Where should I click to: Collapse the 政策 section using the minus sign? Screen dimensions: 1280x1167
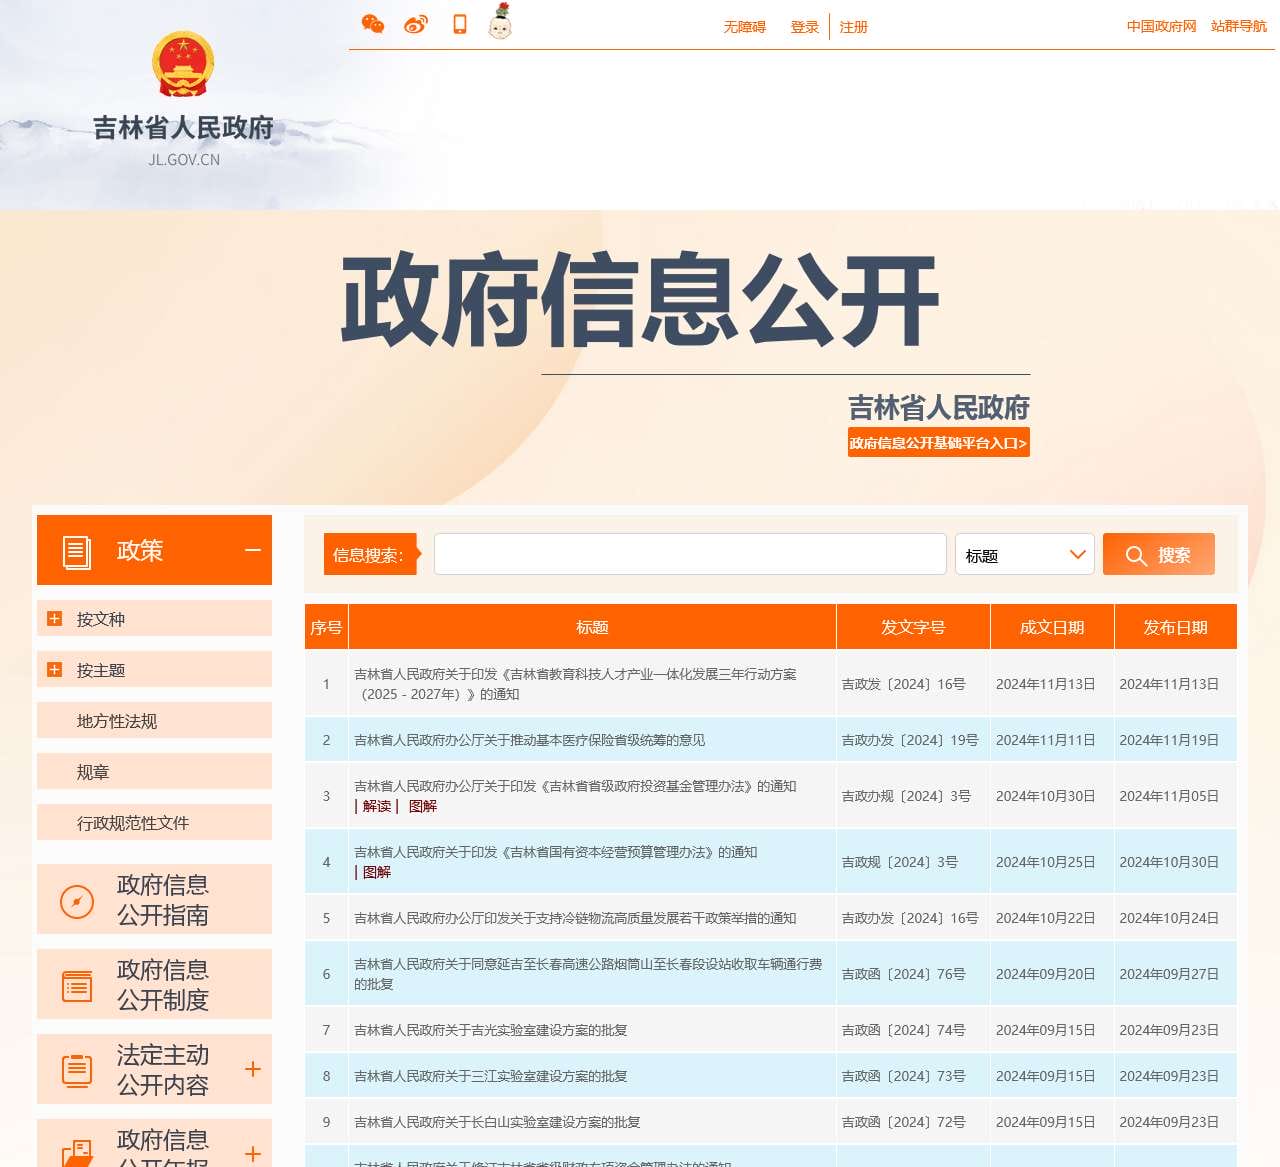251,550
